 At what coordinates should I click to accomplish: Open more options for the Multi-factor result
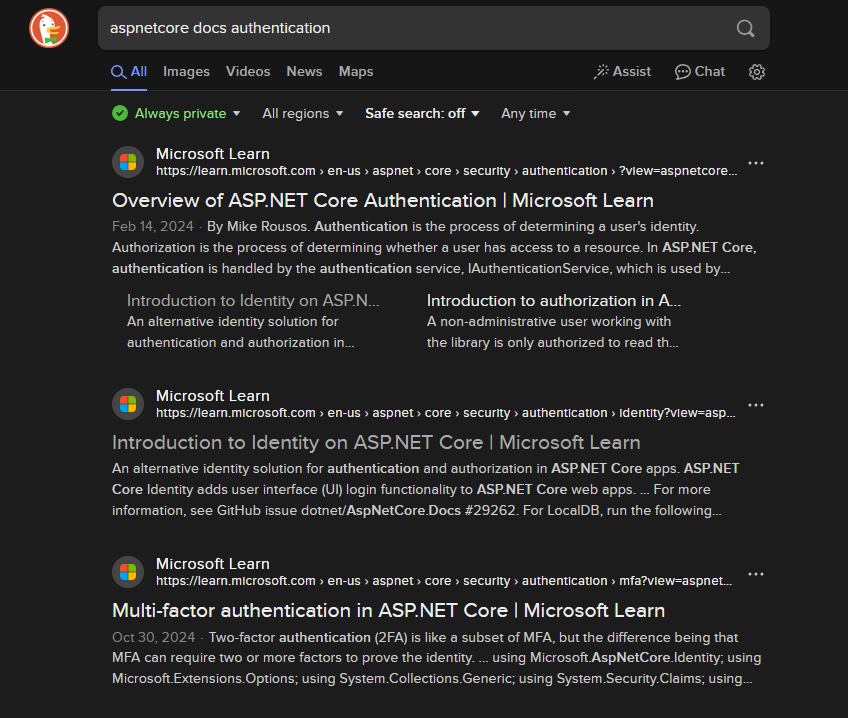pos(756,573)
